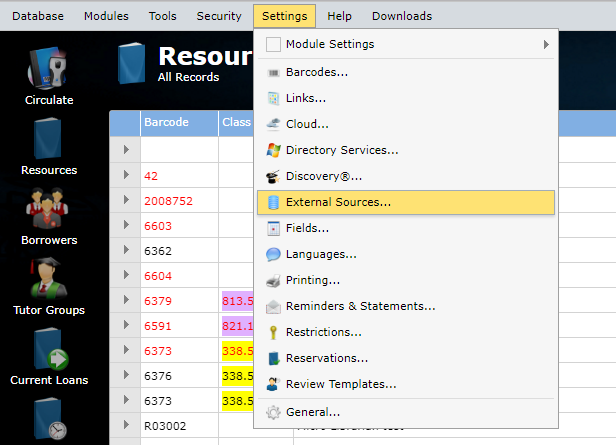Click the Reminders & Statements envelope icon
Viewport: 616px width, 445px height.
(x=273, y=307)
